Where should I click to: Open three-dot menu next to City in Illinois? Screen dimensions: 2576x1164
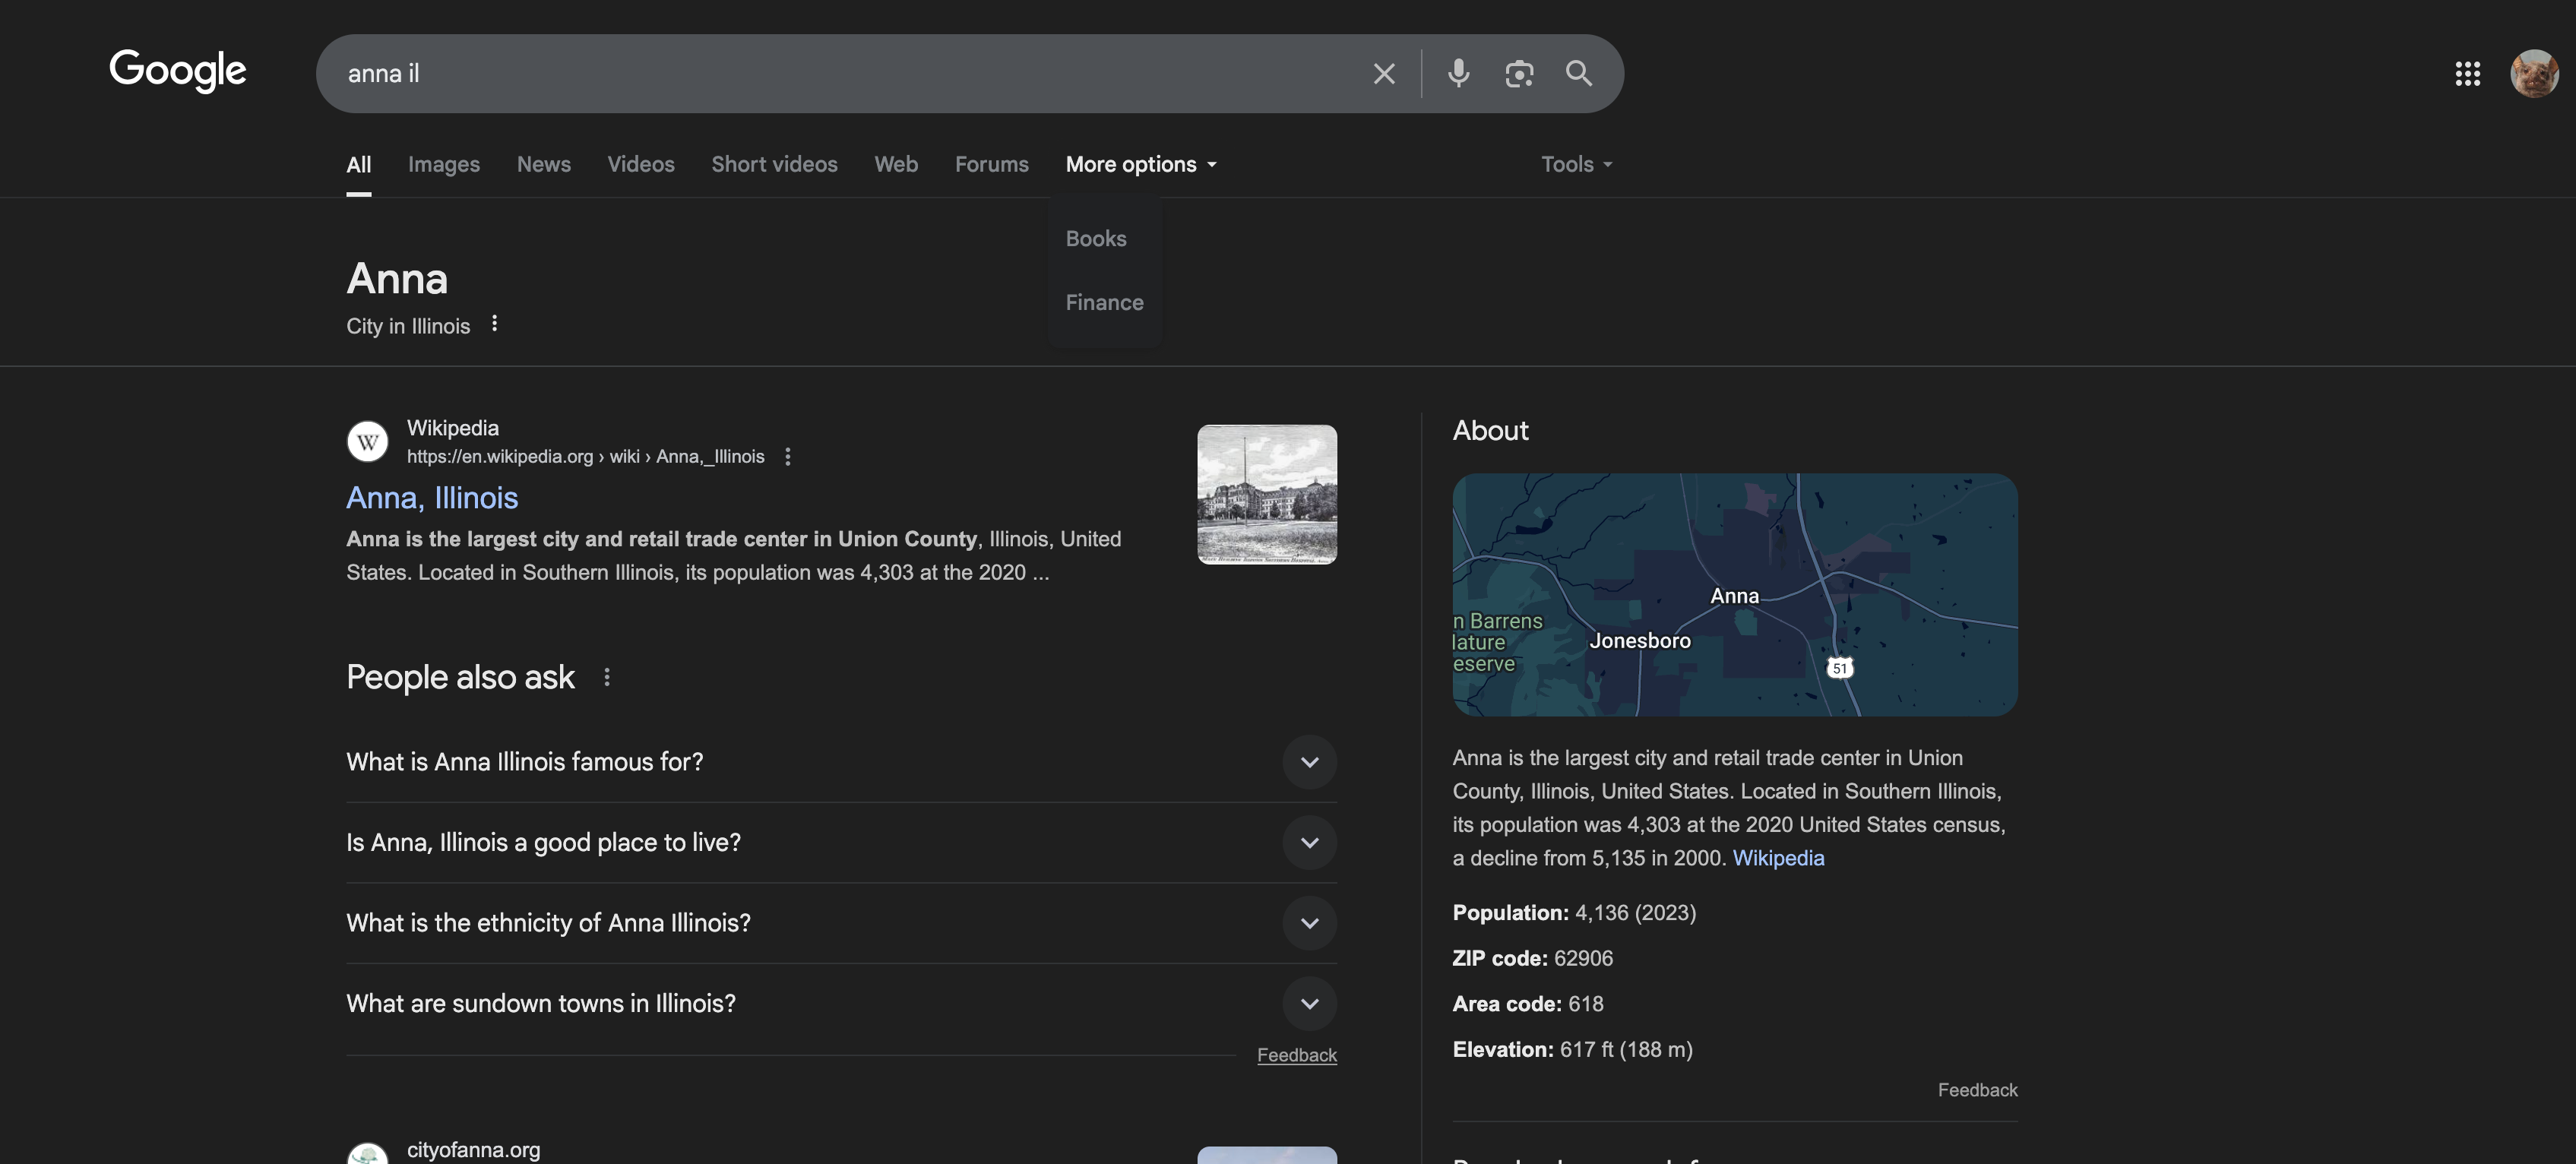(494, 324)
